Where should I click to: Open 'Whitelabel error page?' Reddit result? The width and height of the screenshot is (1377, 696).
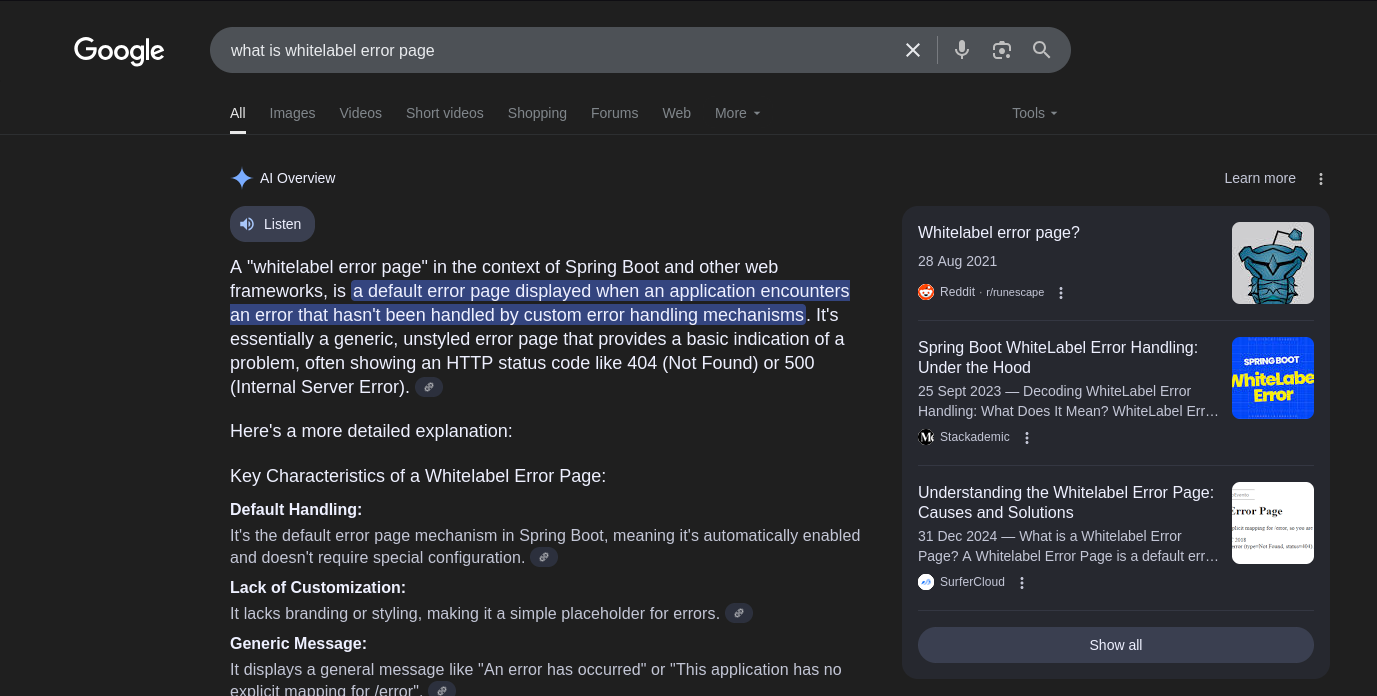click(x=999, y=232)
